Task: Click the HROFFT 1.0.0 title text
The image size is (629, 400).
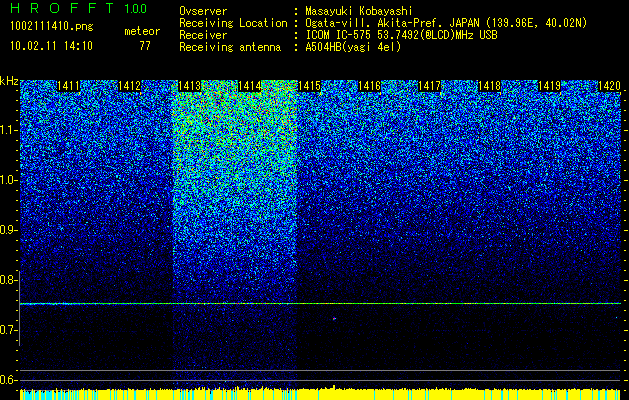Action: 78,8
